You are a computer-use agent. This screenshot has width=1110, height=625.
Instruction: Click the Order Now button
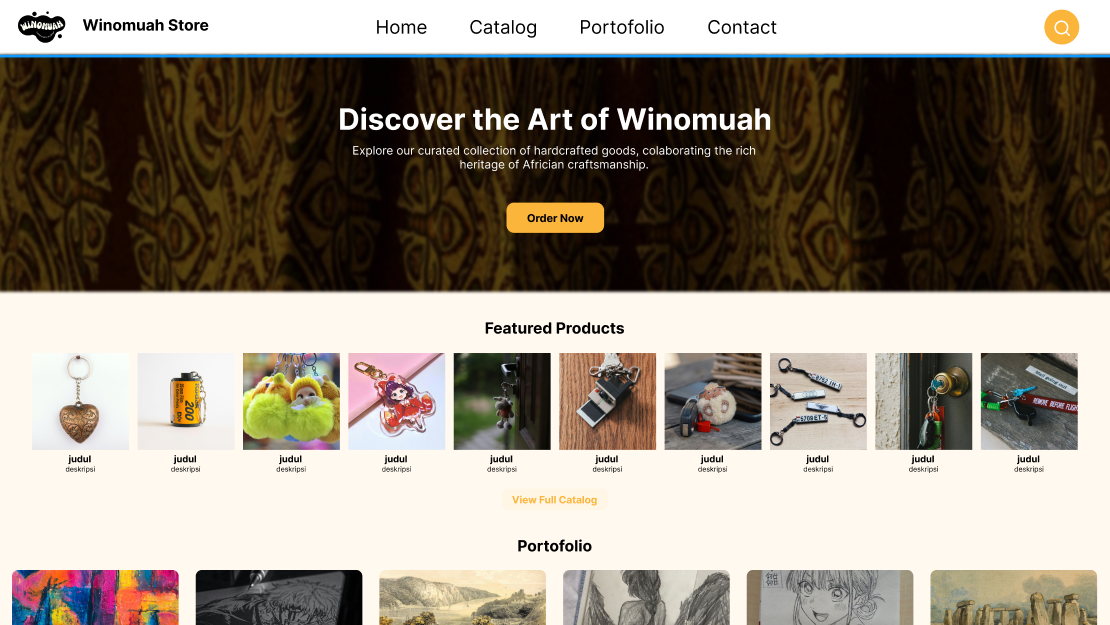click(555, 218)
